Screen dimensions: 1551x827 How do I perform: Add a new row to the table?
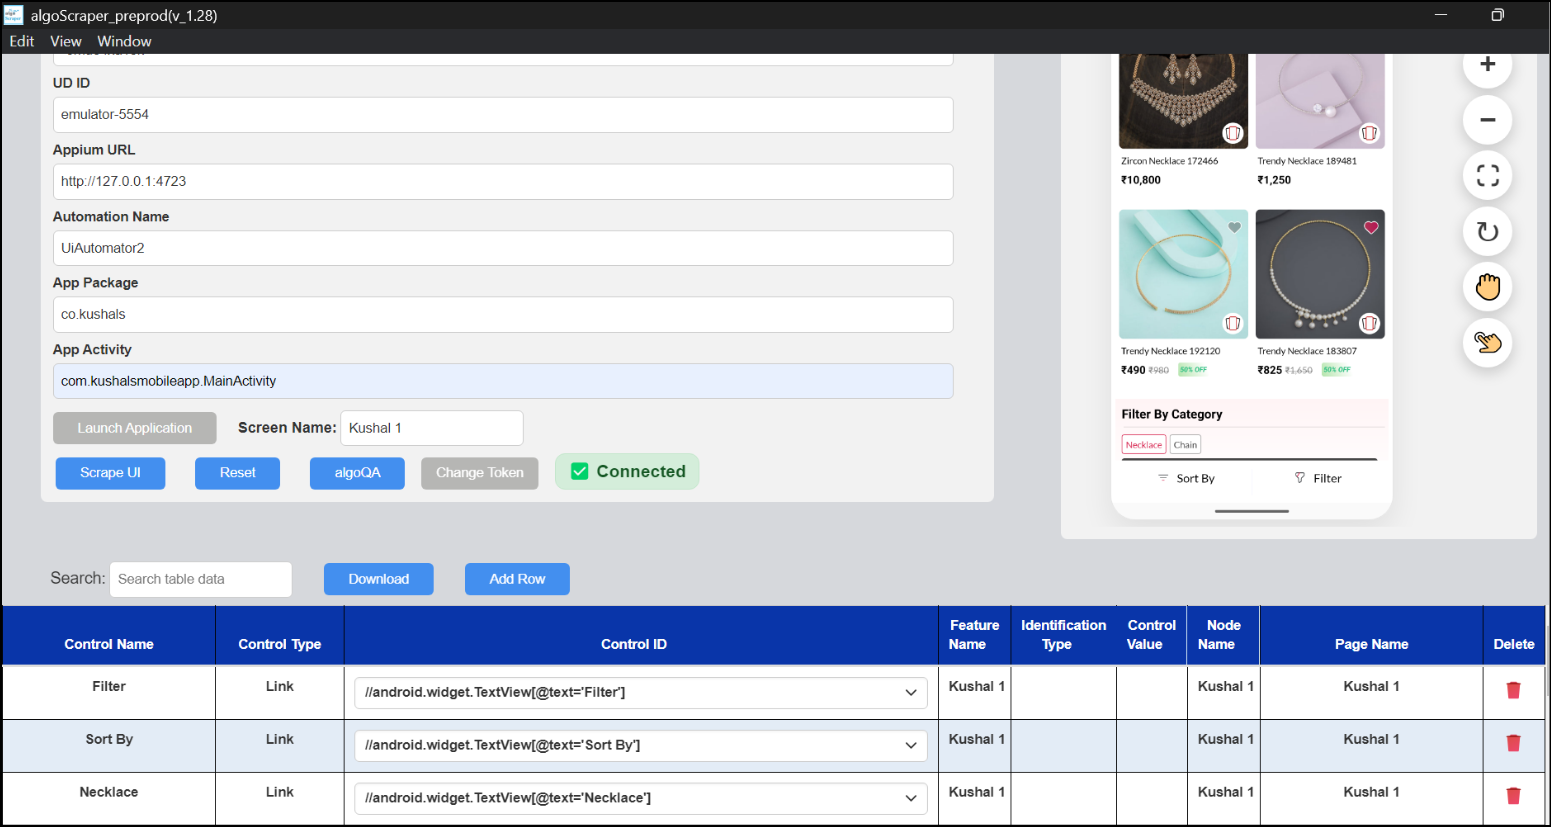coord(517,579)
